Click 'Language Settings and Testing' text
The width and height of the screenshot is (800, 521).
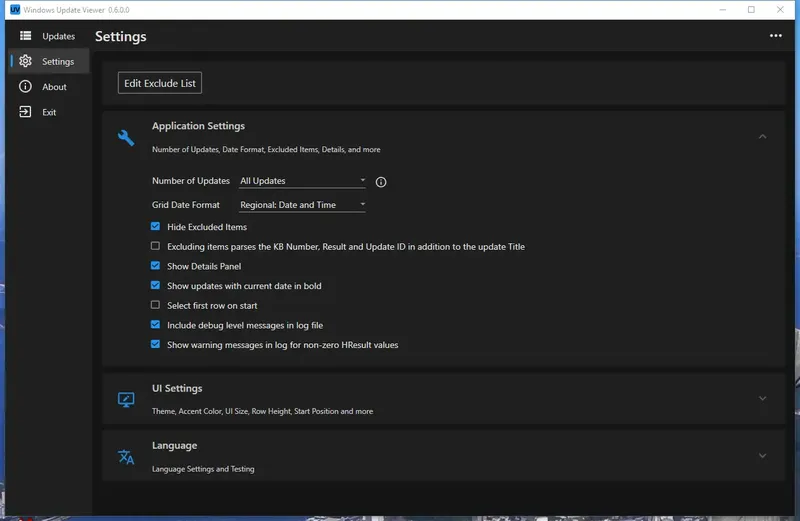coord(203,469)
